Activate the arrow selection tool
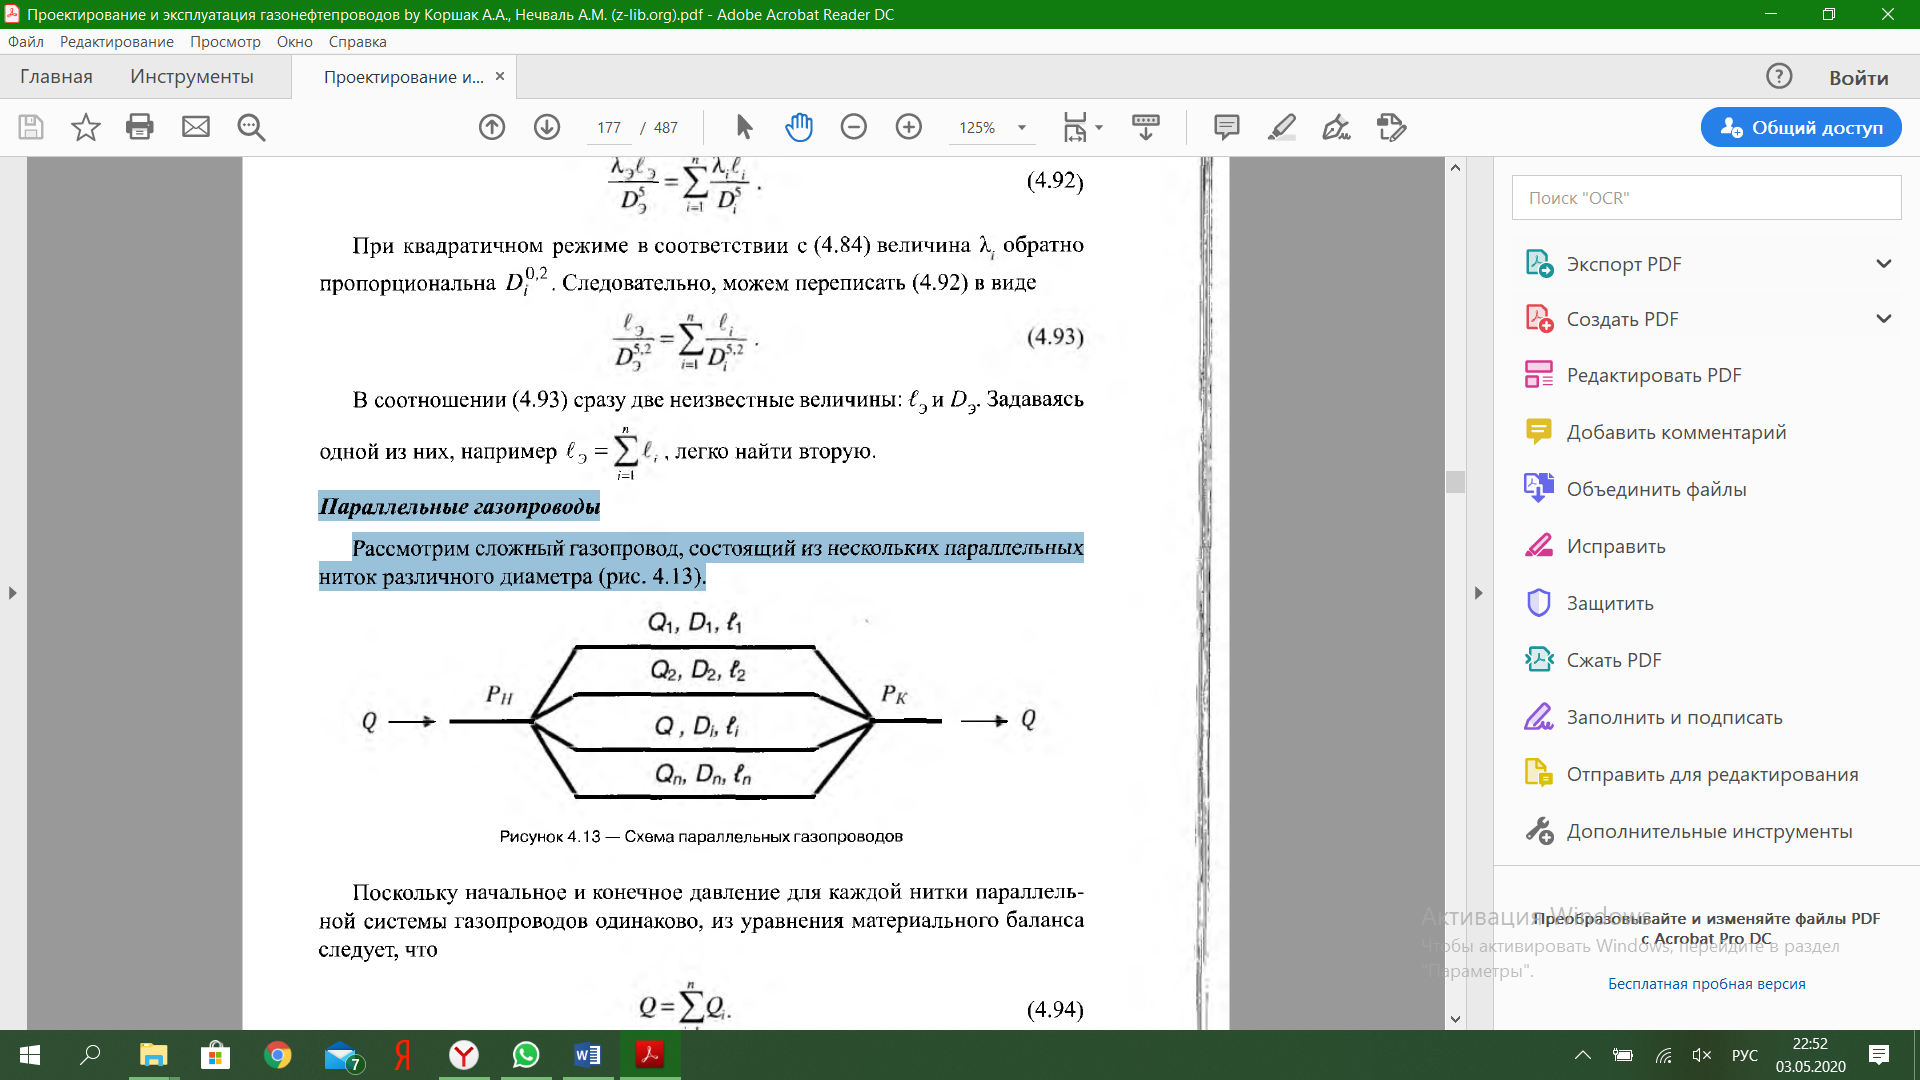This screenshot has height=1080, width=1920. coord(744,127)
